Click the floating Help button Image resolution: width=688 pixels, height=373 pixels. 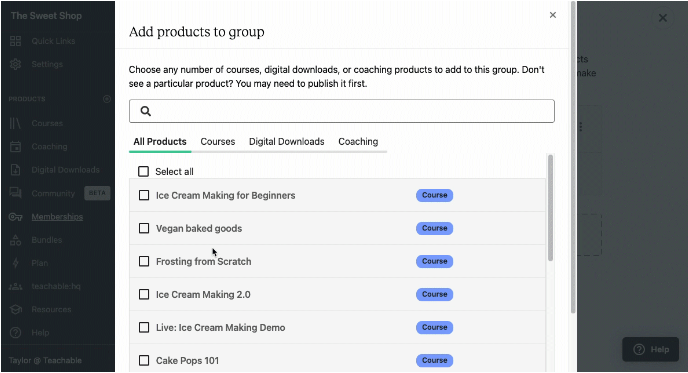pos(650,349)
